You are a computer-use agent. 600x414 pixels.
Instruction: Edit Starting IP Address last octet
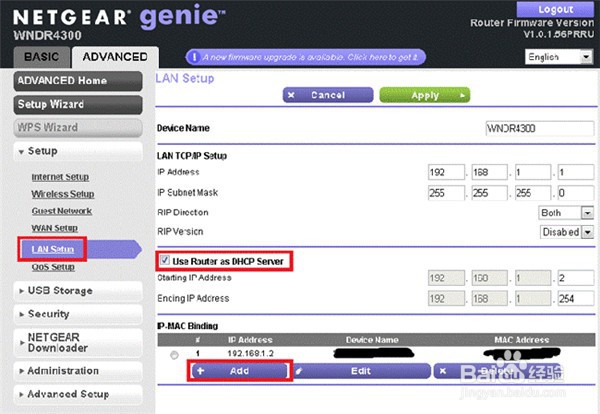(x=576, y=278)
